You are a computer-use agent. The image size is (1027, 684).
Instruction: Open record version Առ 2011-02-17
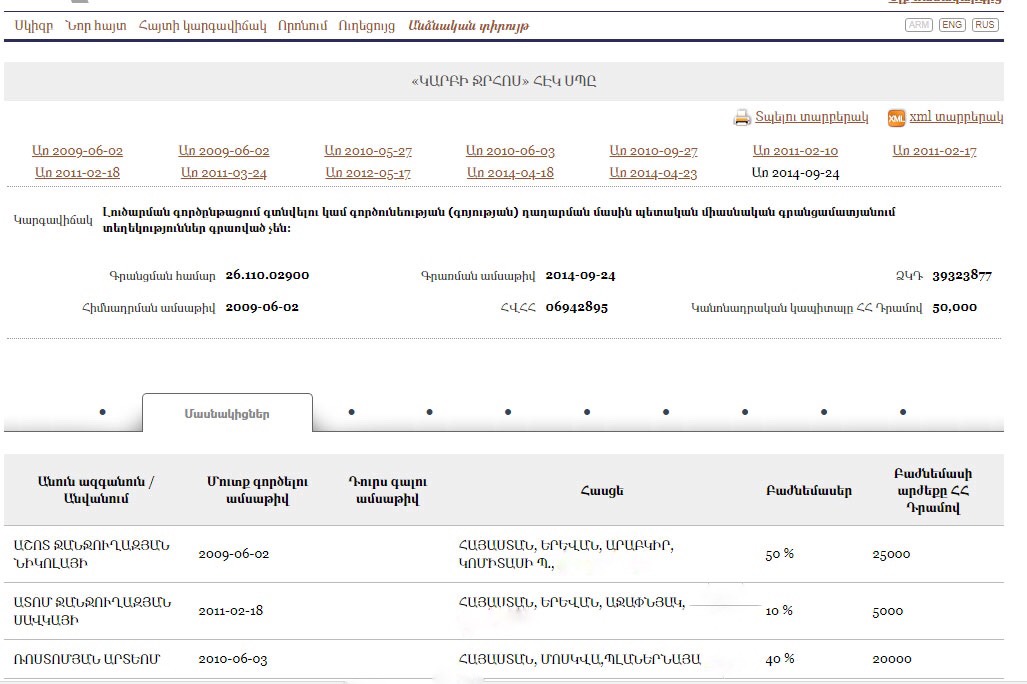point(935,151)
